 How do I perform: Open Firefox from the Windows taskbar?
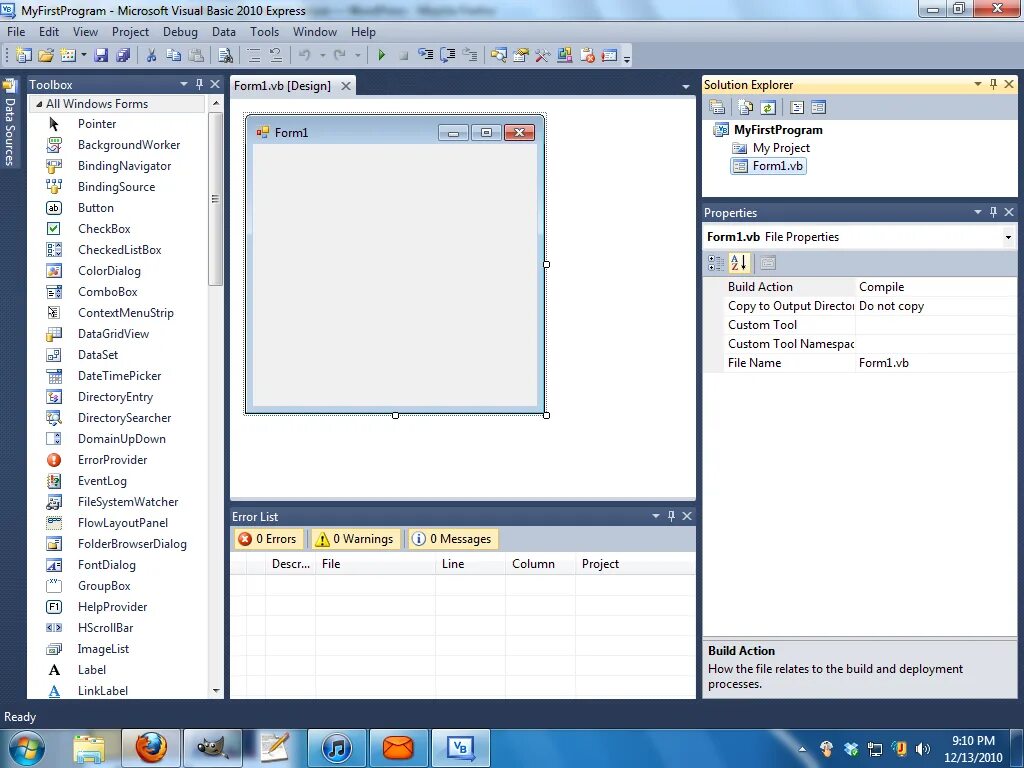[x=151, y=747]
